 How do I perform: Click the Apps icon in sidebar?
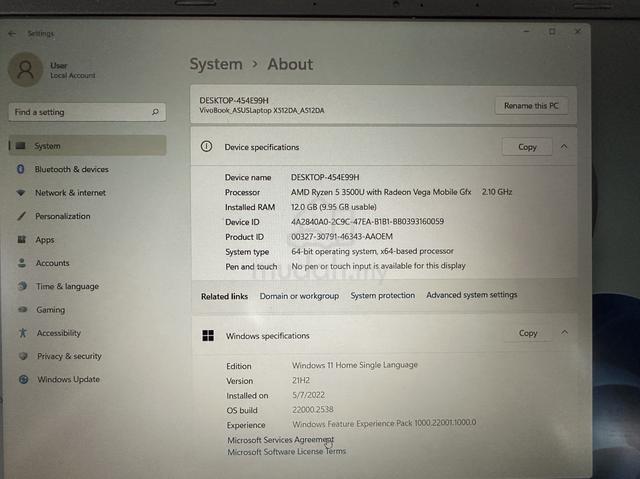coord(22,240)
